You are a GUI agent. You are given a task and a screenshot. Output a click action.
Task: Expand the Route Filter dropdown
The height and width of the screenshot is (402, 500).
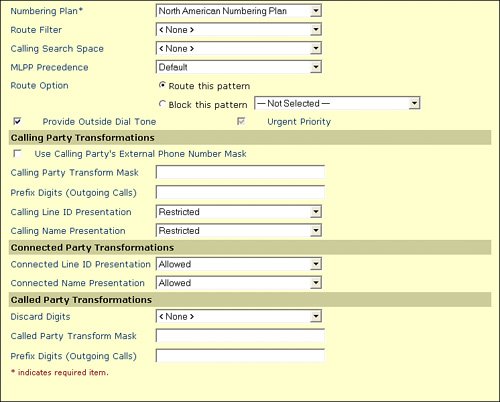[239, 30]
